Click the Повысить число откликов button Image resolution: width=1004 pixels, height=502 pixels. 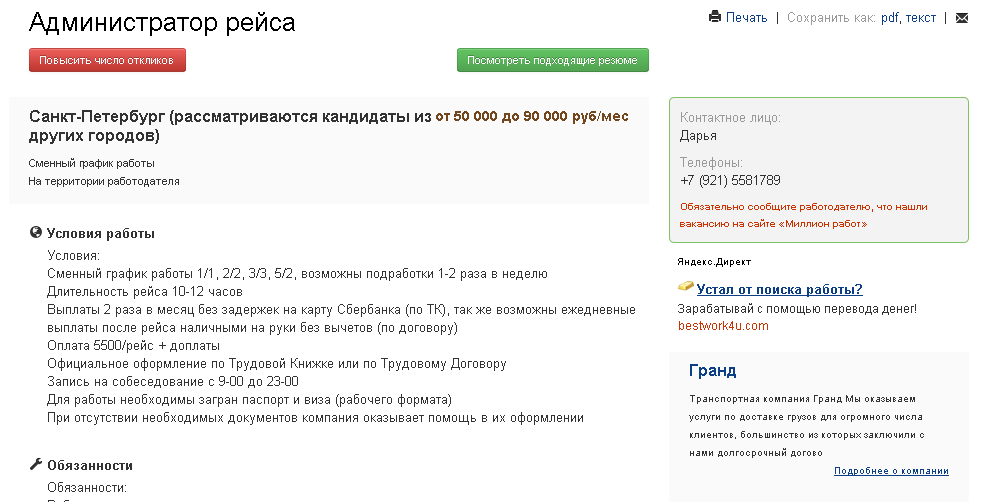(107, 60)
